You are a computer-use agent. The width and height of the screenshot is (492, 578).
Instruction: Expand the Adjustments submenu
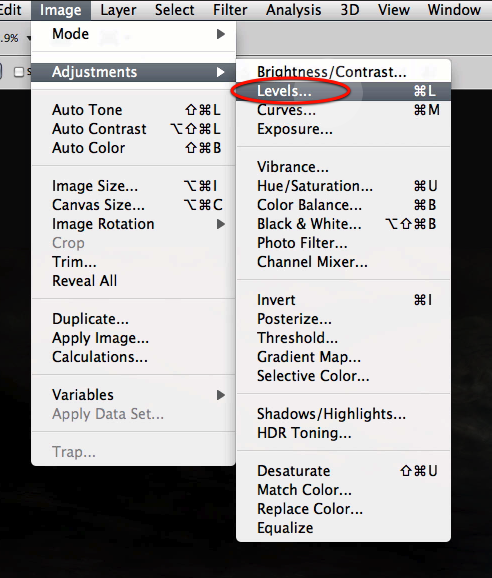coord(133,72)
